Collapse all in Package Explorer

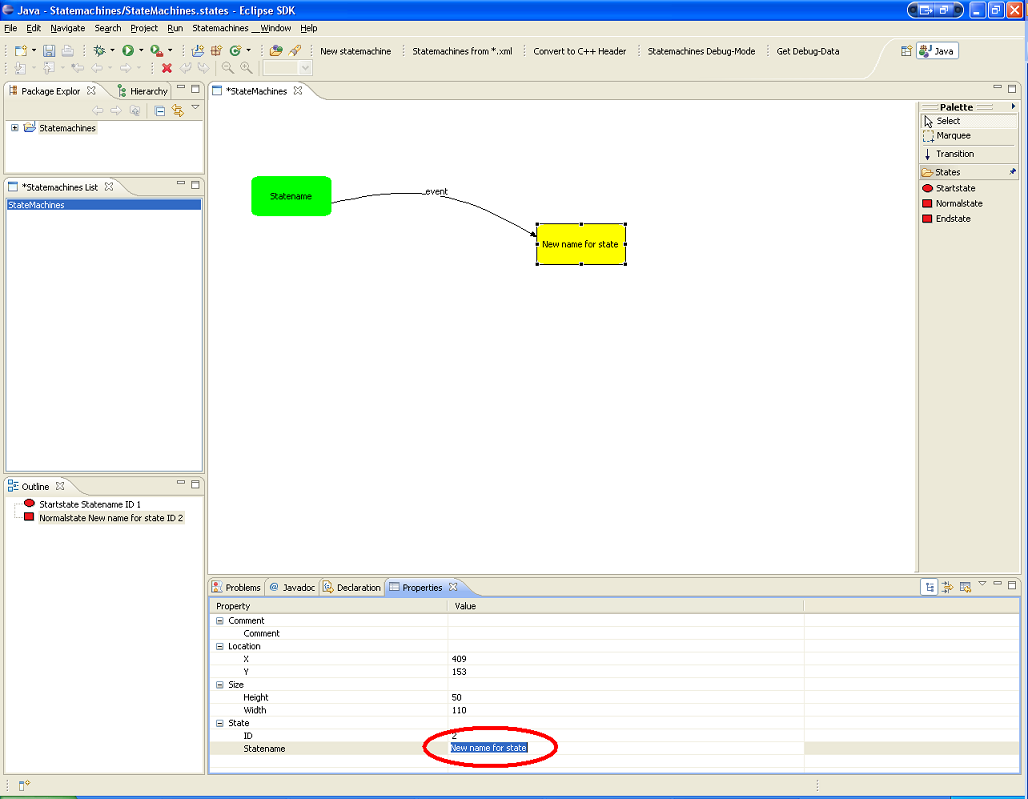pyautogui.click(x=160, y=111)
